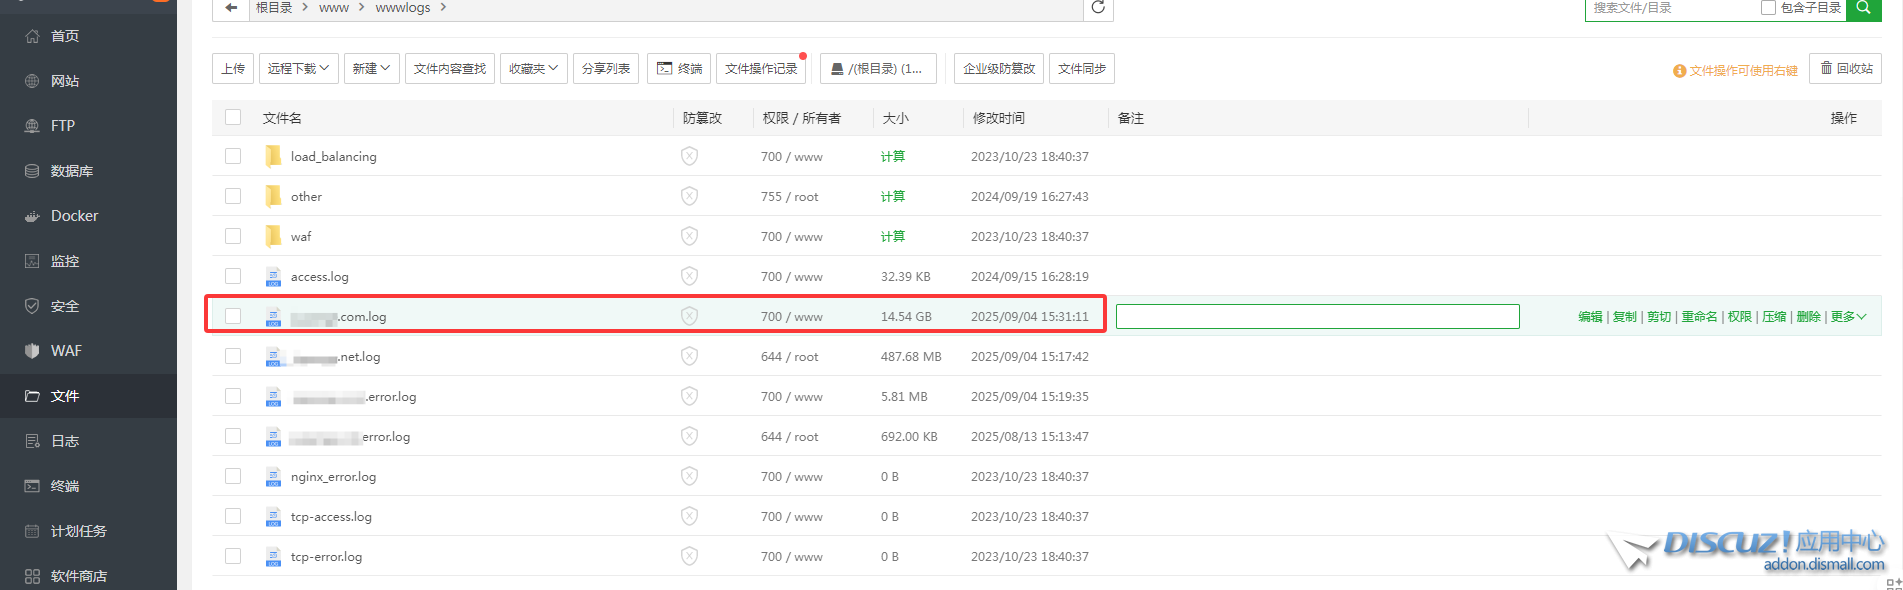Check the nginx_error.log row checkbox
1903x590 pixels.
coord(233,476)
